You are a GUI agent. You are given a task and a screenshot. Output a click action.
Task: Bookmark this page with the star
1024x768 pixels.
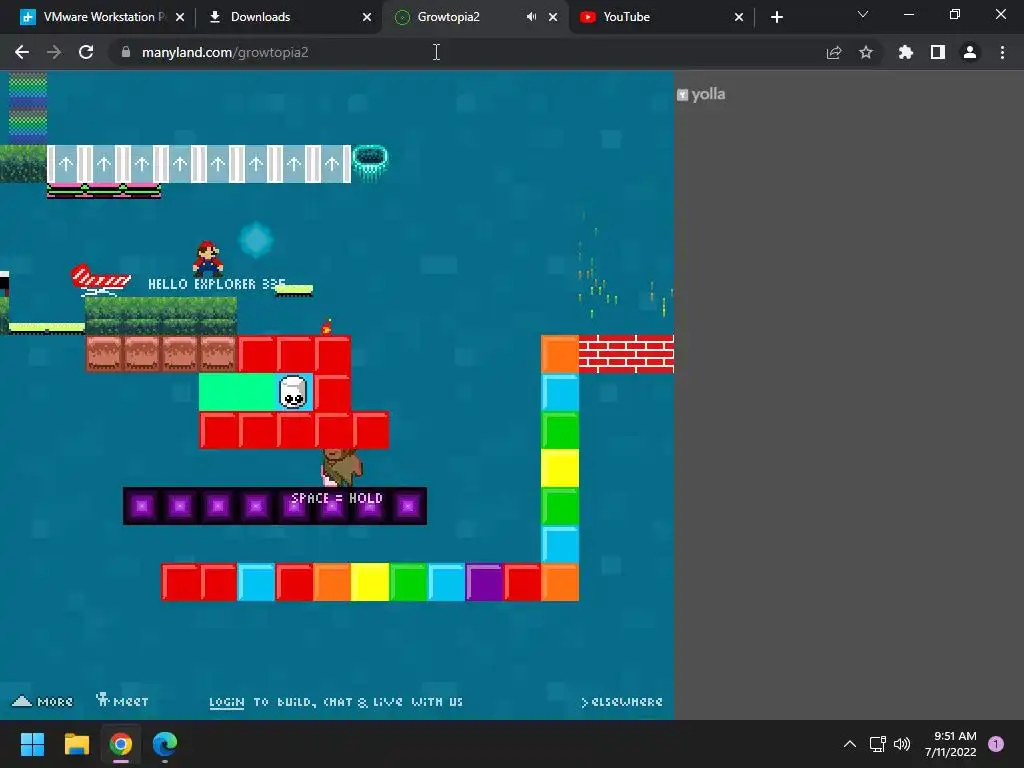point(866,52)
